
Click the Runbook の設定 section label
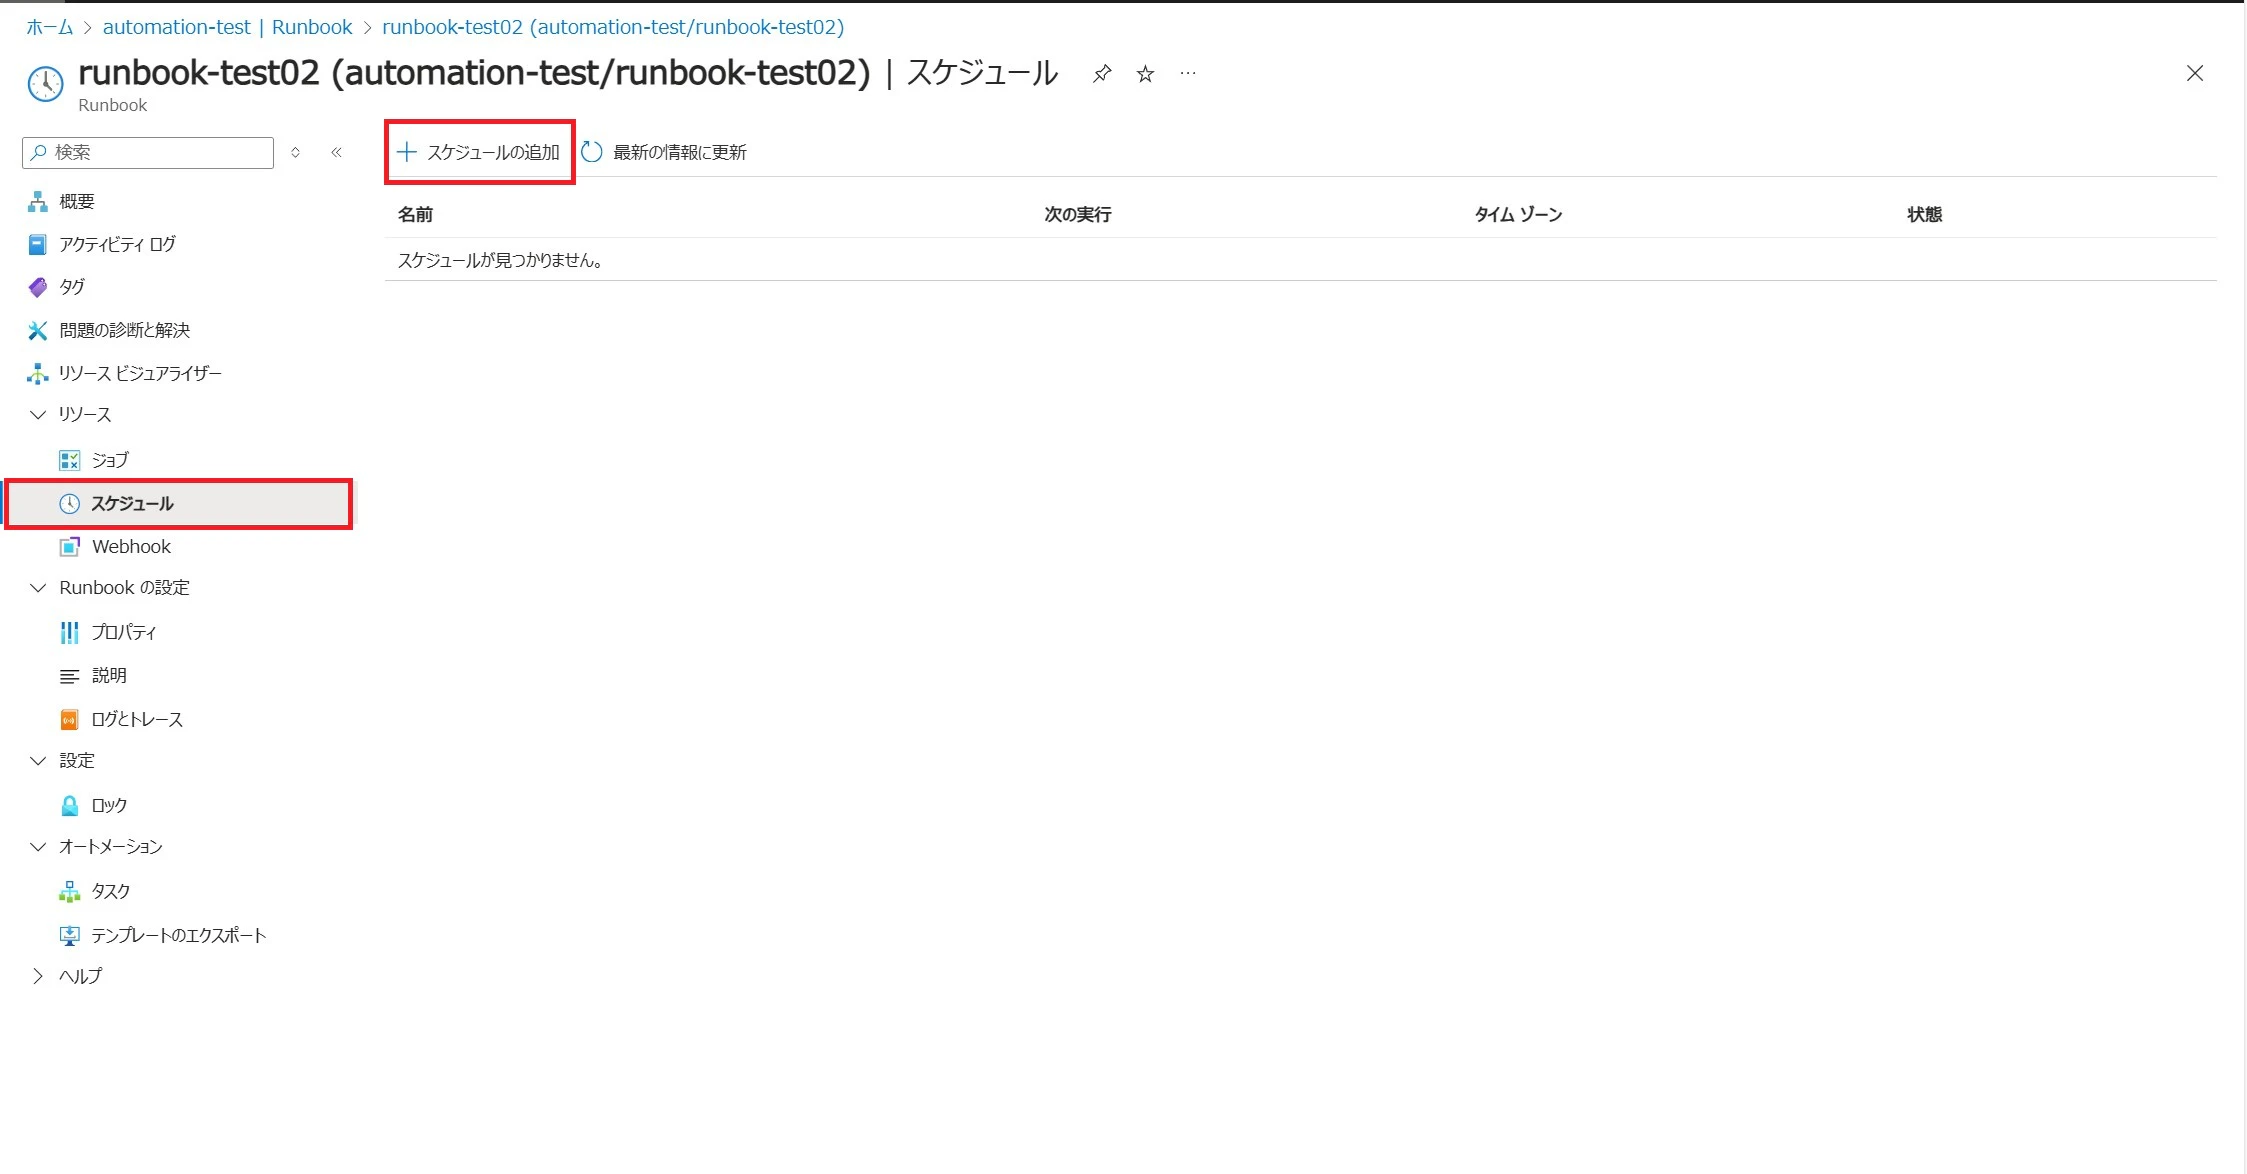(124, 588)
